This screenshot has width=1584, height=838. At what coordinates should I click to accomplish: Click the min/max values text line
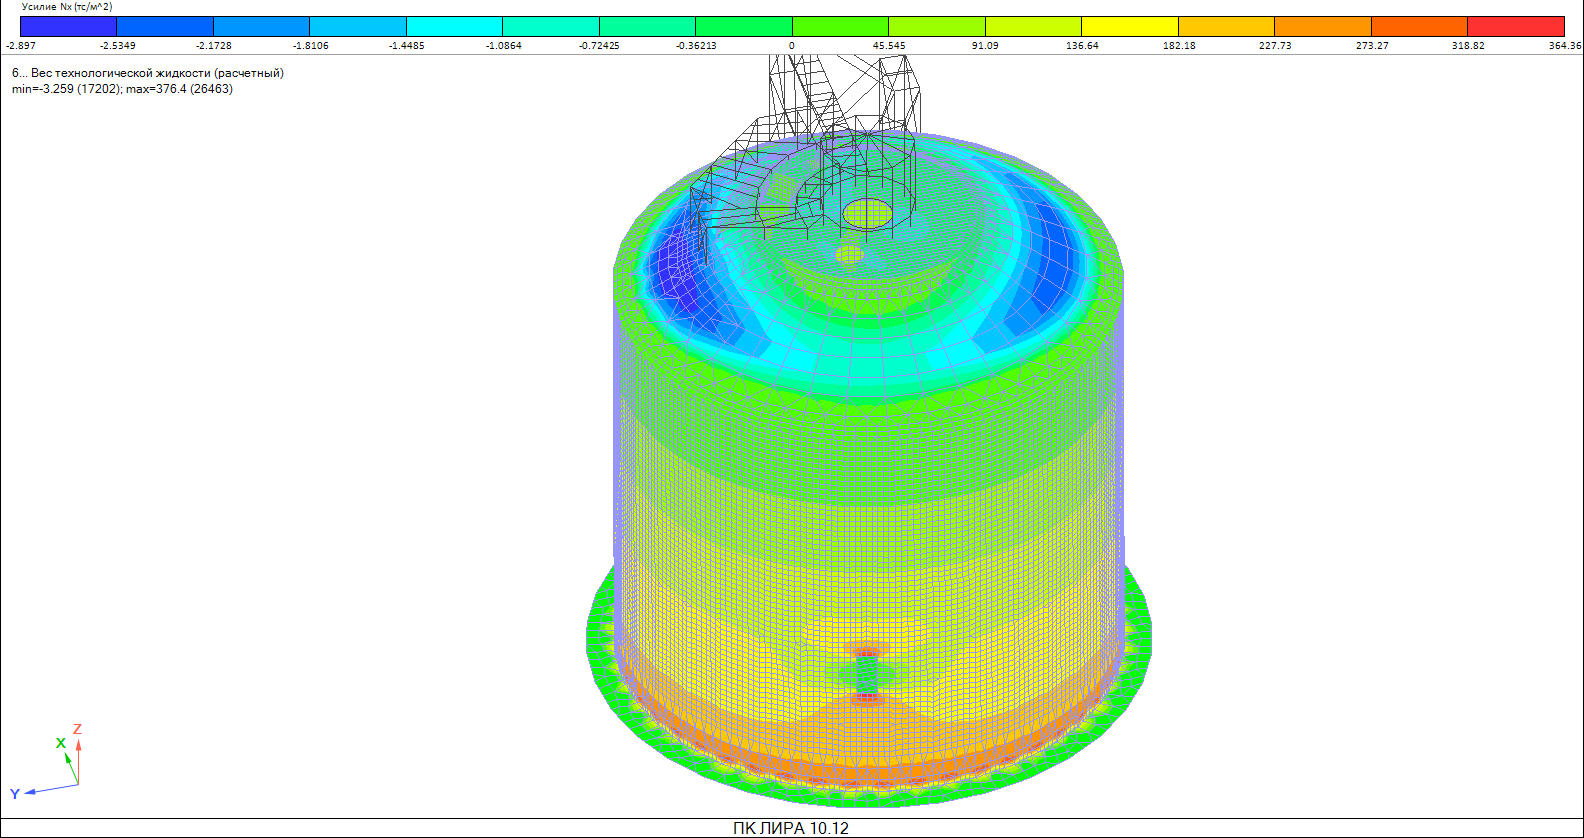[x=122, y=89]
